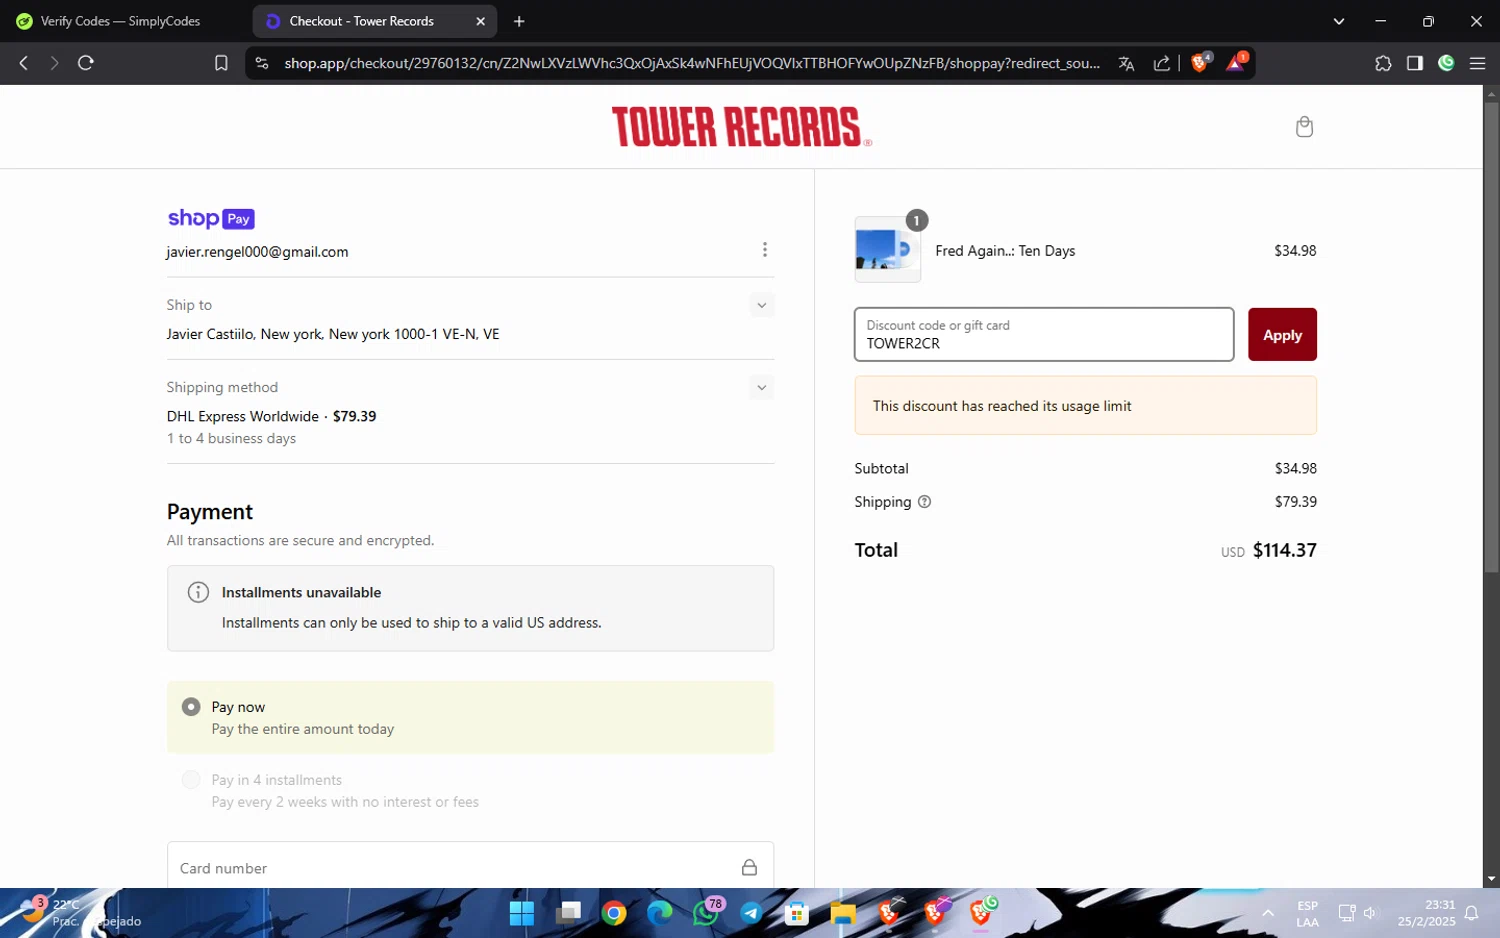Open notifications bell in taskbar
Viewport: 1500px width, 938px height.
[1471, 913]
